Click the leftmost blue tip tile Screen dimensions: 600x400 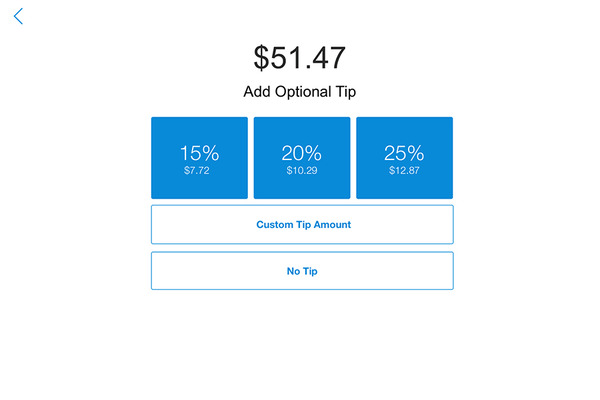199,158
